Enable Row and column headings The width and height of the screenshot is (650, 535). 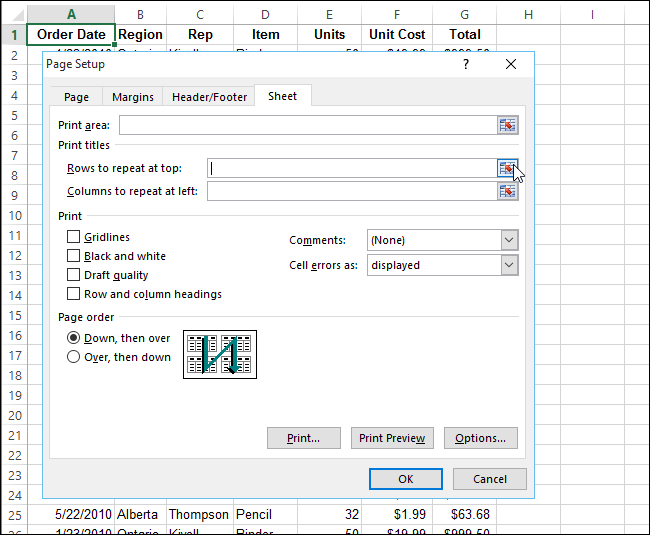73,294
